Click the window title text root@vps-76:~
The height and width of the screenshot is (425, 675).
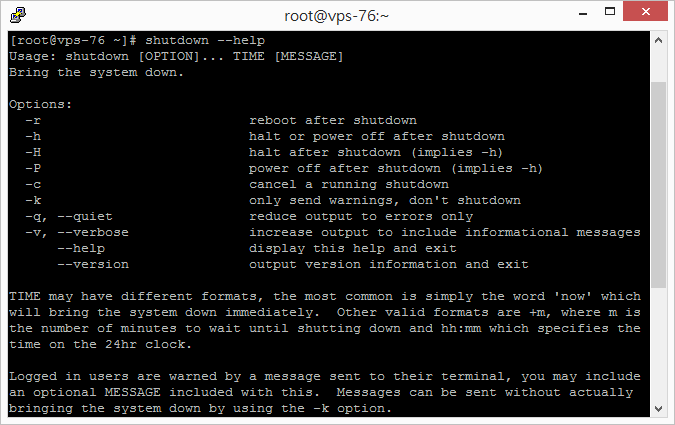tap(336, 16)
